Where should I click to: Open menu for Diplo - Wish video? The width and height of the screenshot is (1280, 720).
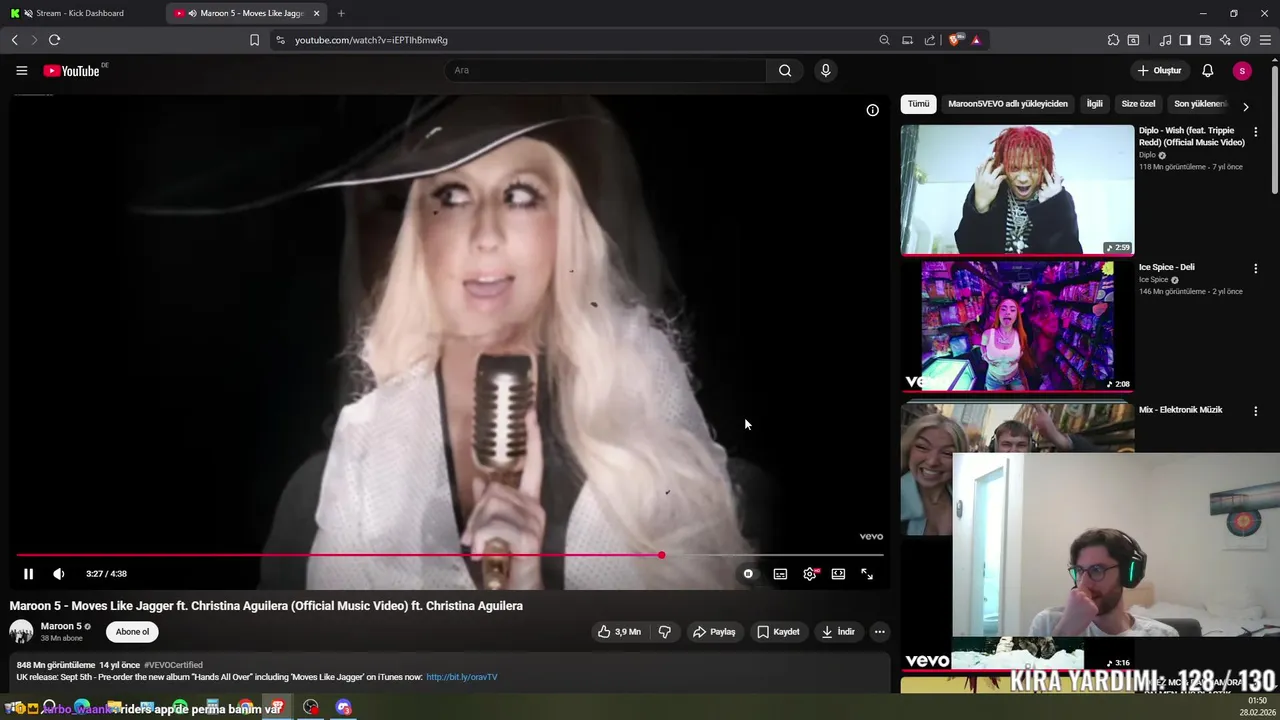1256,132
